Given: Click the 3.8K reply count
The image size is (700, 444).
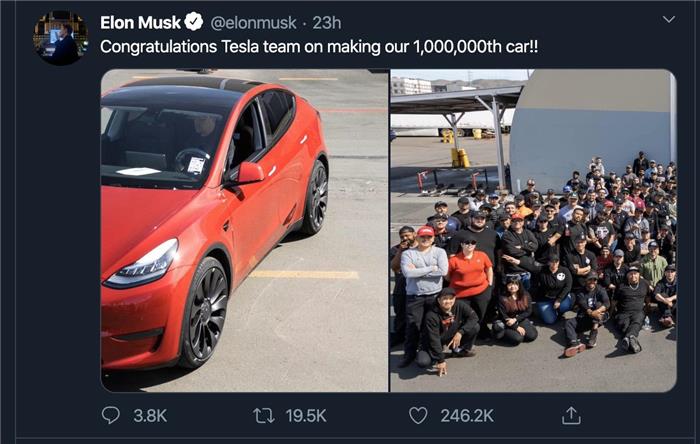Looking at the screenshot, I should click(x=149, y=415).
